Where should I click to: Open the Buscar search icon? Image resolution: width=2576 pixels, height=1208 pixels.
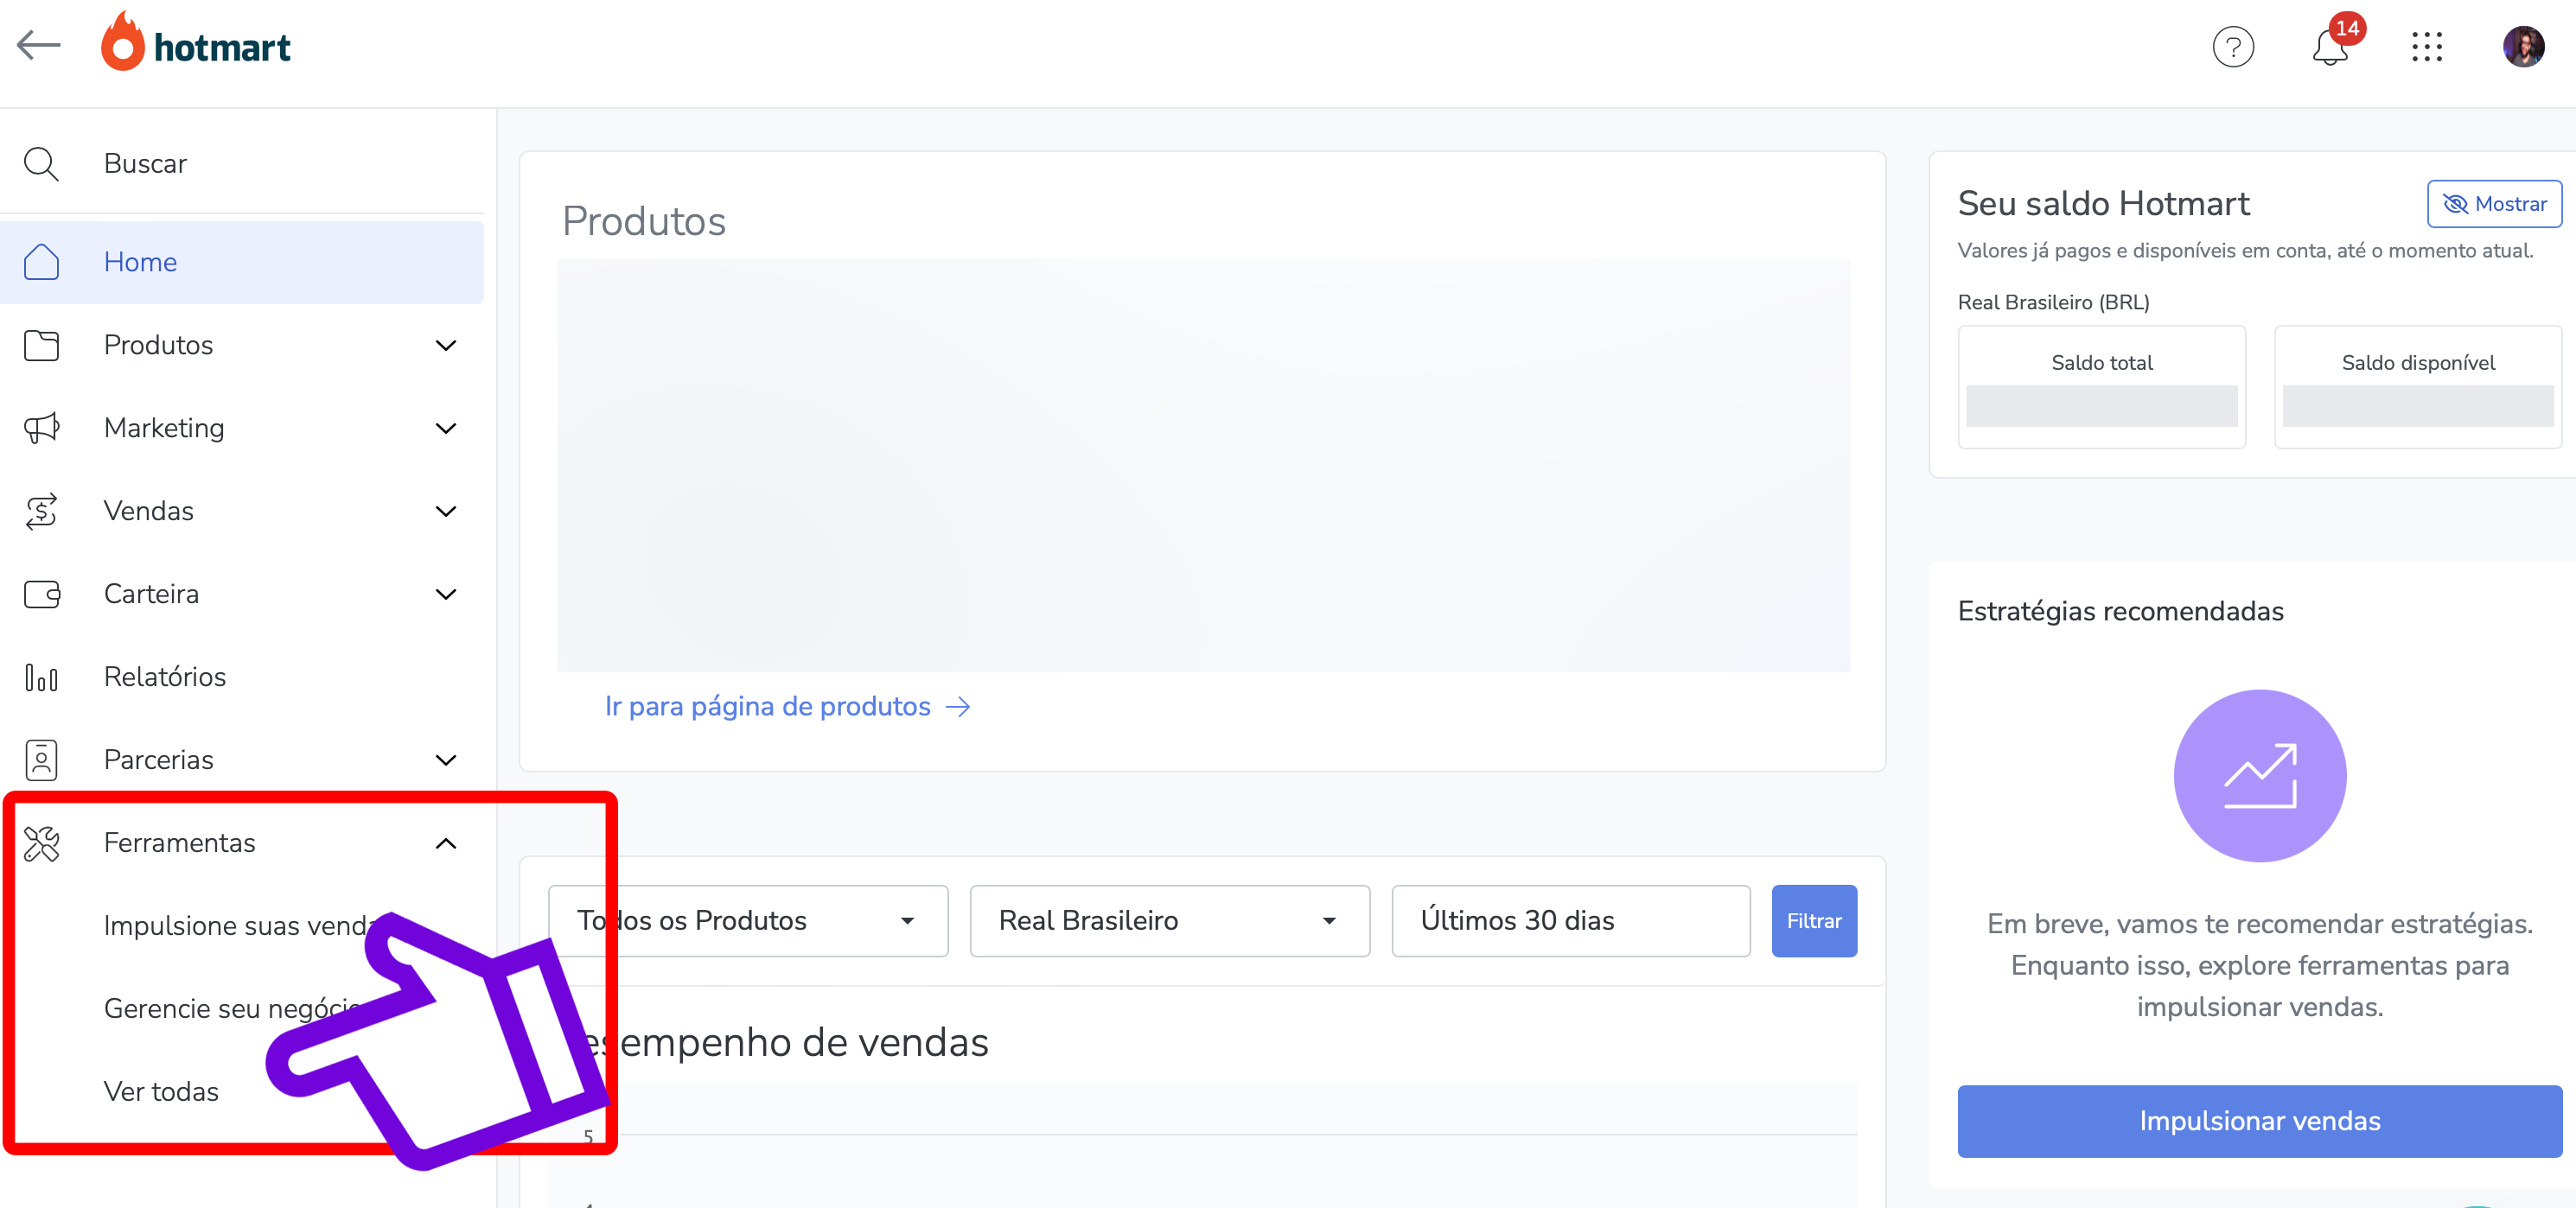point(40,163)
